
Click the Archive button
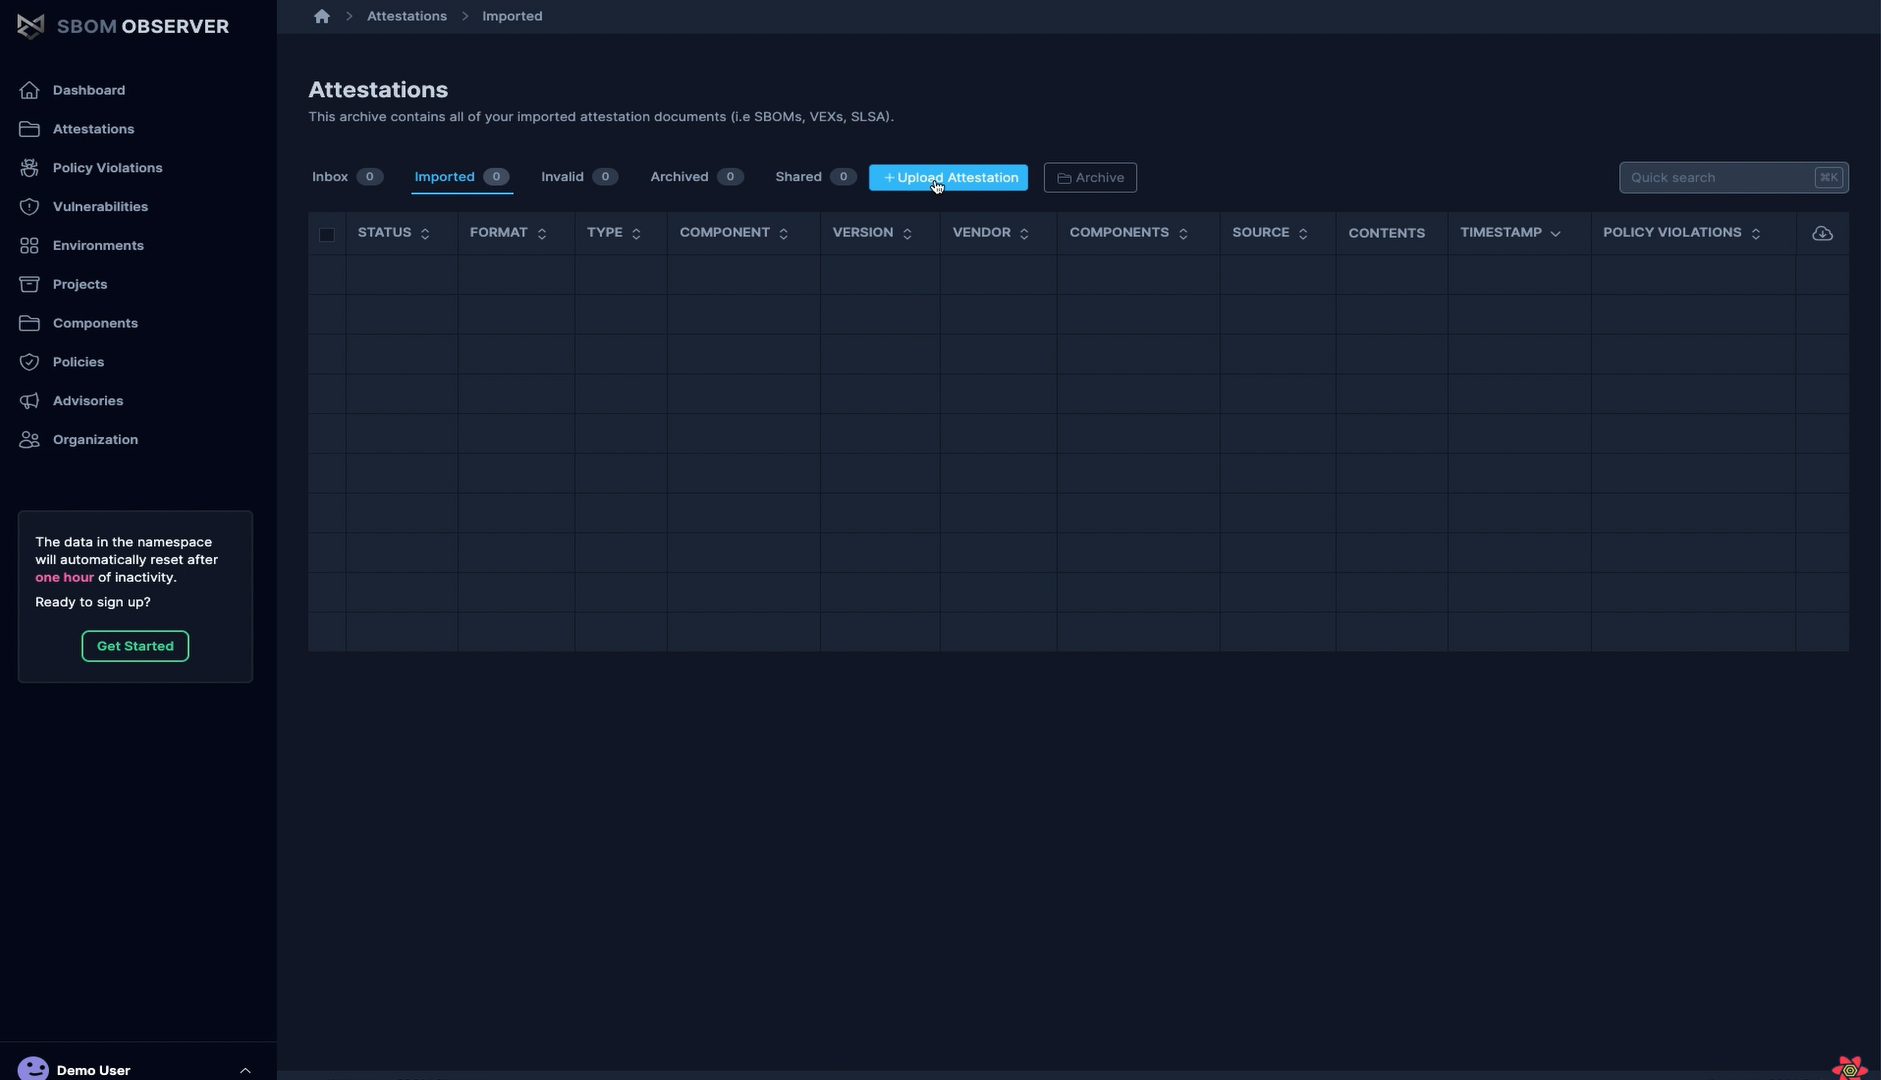tap(1090, 178)
